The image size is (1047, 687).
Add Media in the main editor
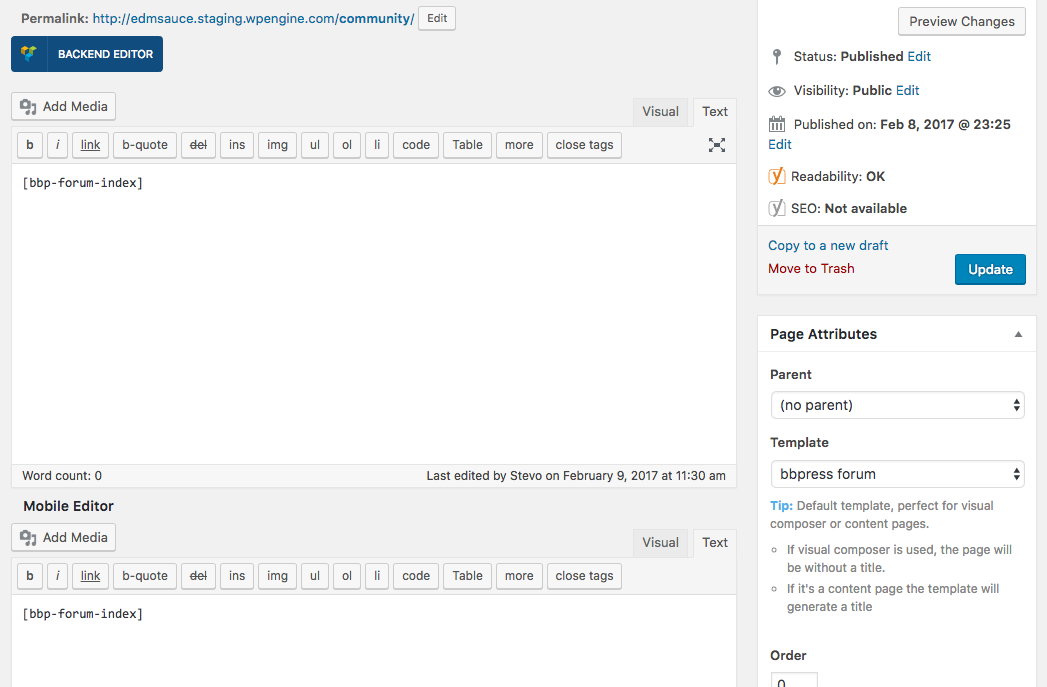click(x=63, y=107)
